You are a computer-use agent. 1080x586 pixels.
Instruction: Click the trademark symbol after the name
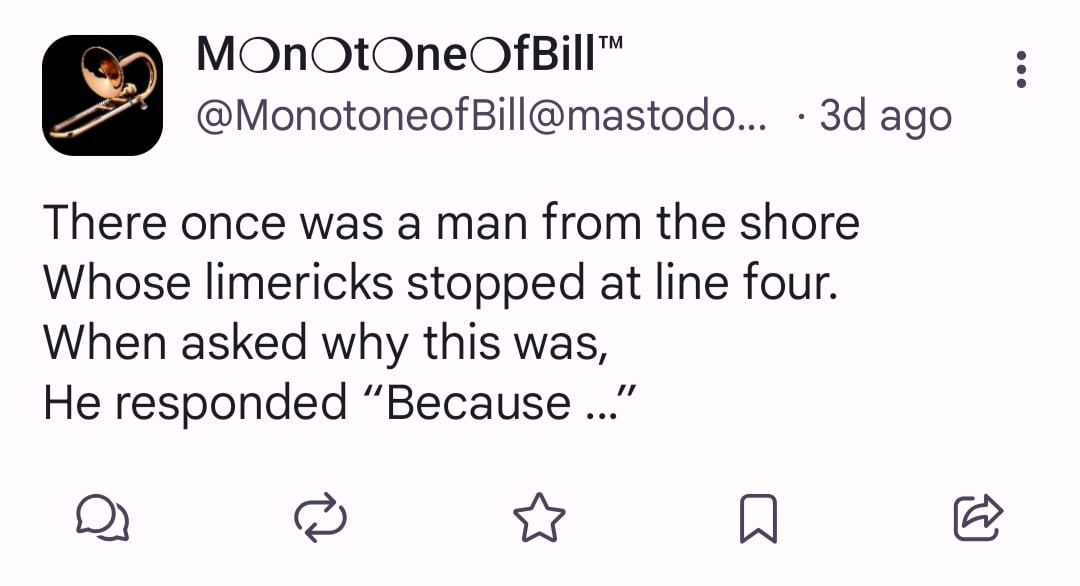coord(612,45)
